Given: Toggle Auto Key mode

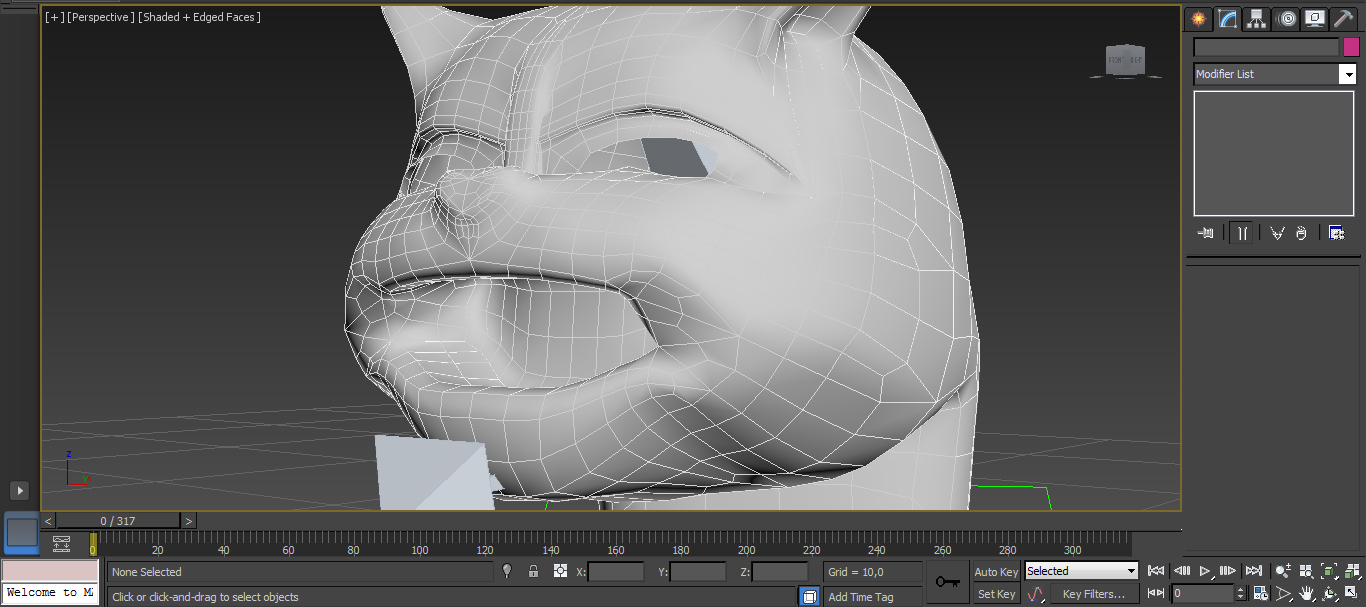Looking at the screenshot, I should 996,572.
